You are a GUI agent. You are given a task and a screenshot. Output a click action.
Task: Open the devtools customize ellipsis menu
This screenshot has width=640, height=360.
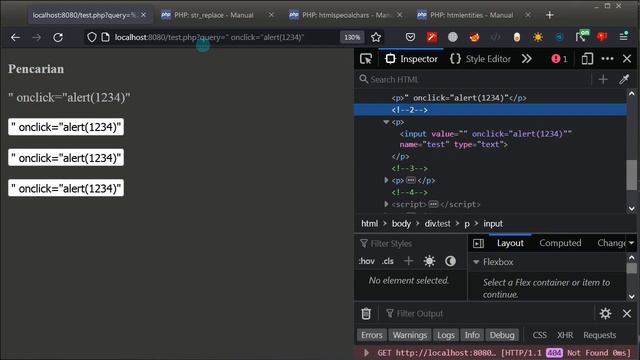pyautogui.click(x=607, y=59)
